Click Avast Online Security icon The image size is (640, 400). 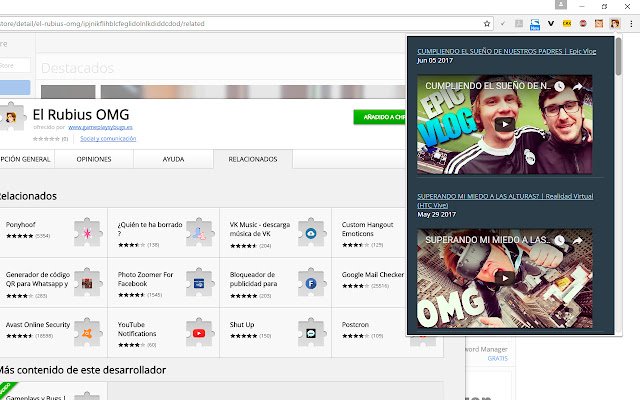coord(87,333)
